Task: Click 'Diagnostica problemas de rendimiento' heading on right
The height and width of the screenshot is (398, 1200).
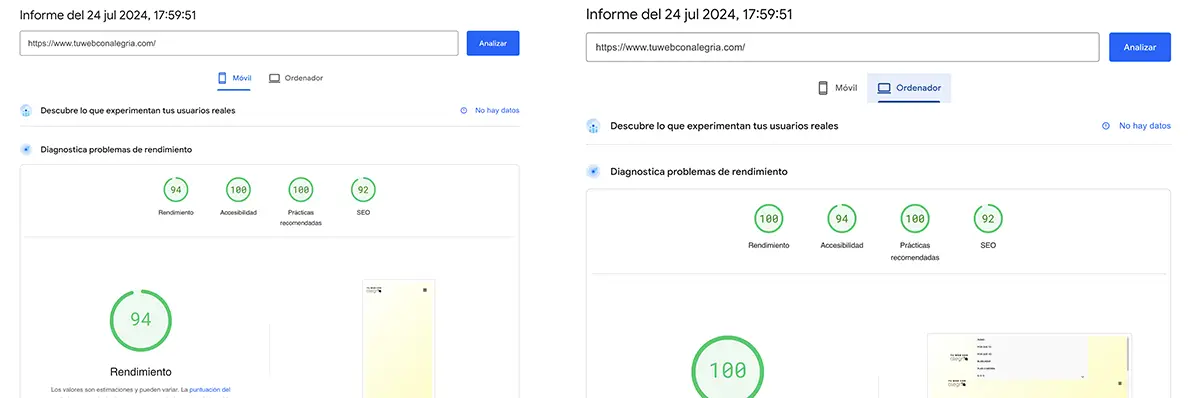Action: pyautogui.click(x=699, y=171)
